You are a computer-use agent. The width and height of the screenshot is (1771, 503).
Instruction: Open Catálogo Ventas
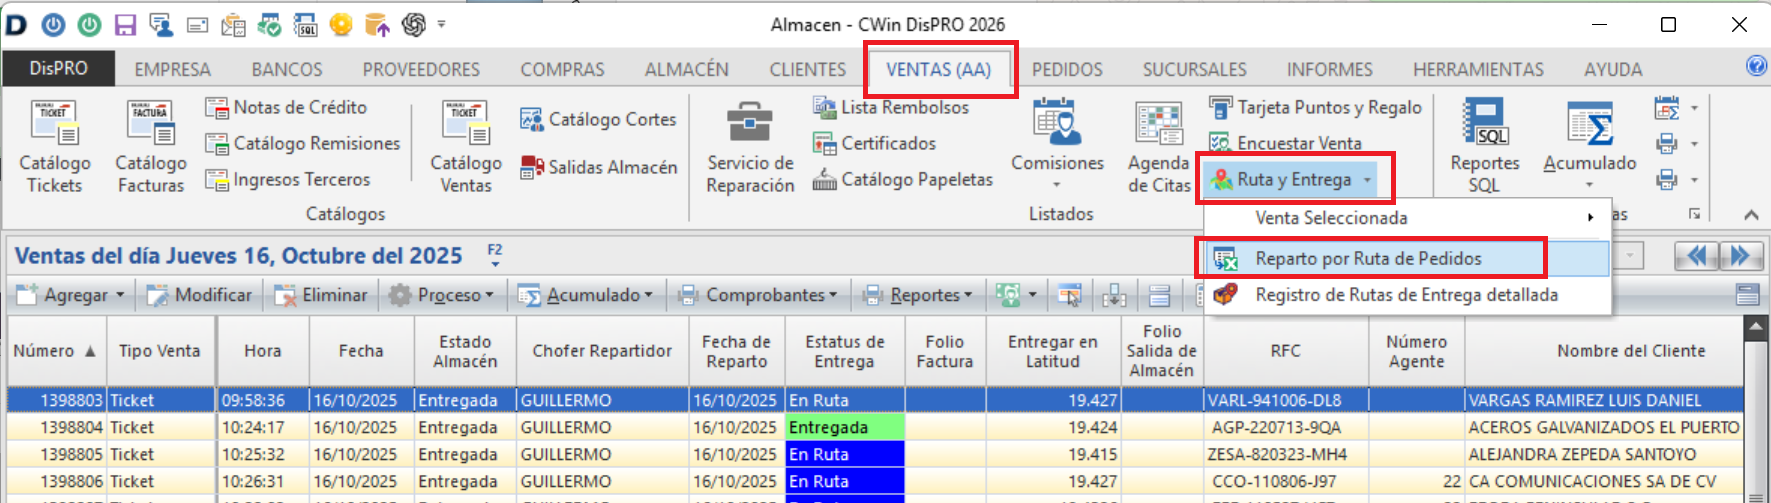466,147
